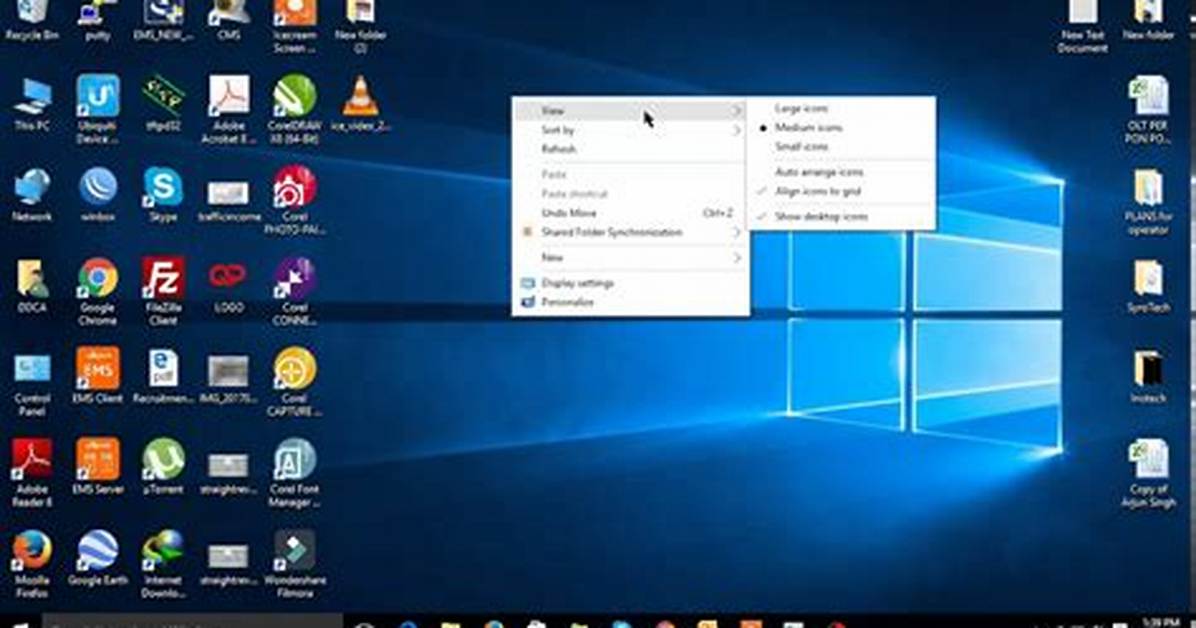Select the Corel CONNECT shortcut icon
The height and width of the screenshot is (628, 1196).
(x=294, y=291)
